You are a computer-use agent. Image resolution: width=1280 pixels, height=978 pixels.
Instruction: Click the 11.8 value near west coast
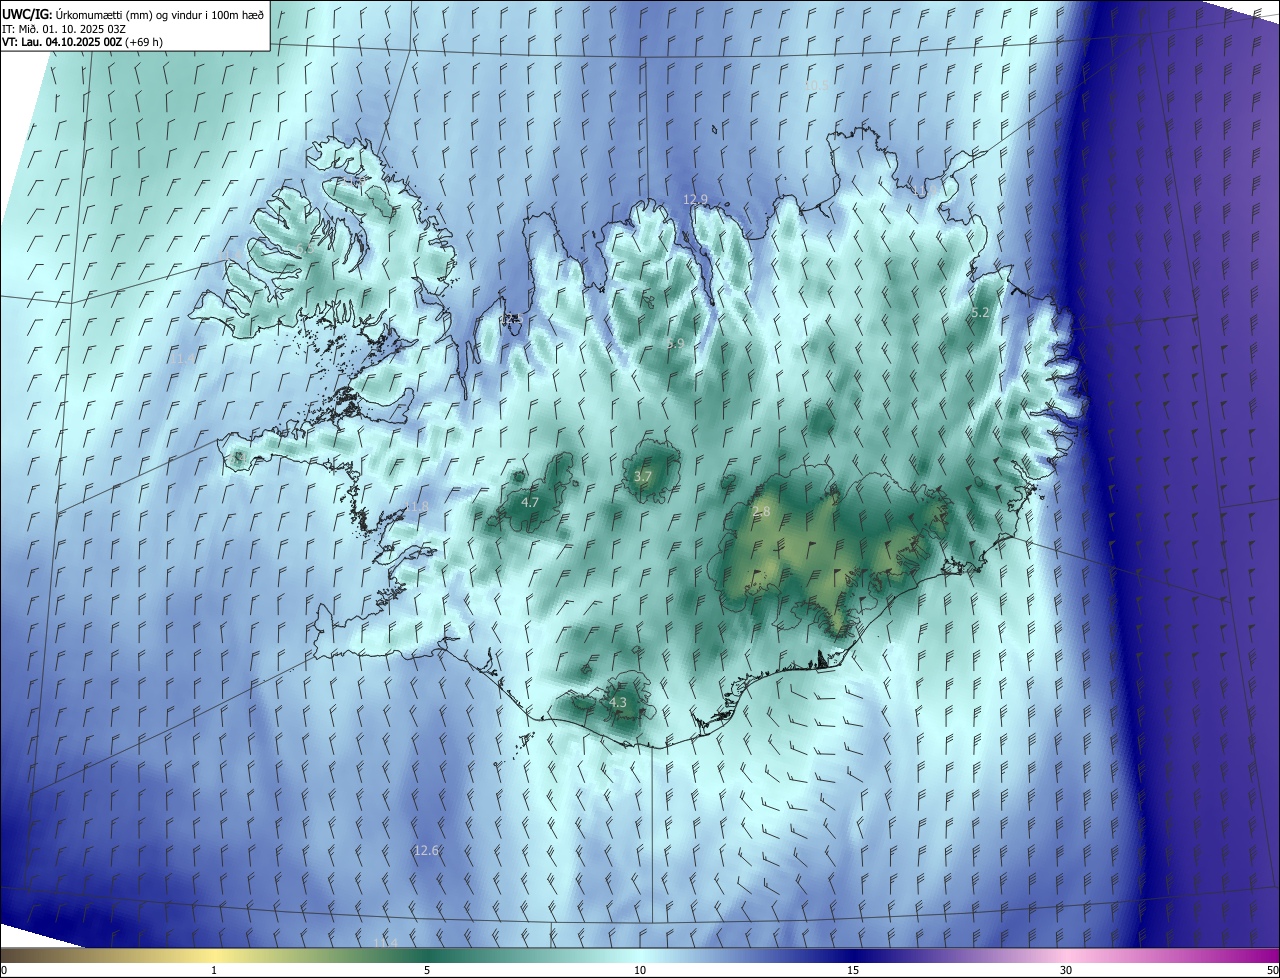pos(416,507)
